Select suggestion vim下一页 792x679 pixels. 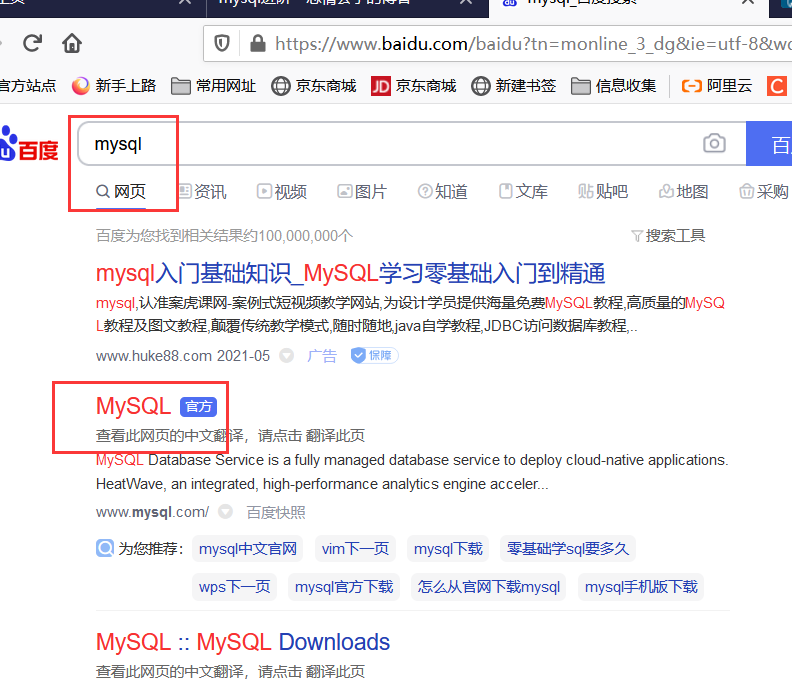coord(356,549)
